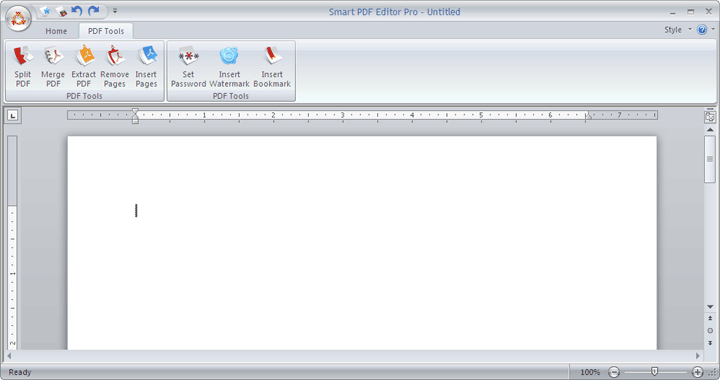The width and height of the screenshot is (720, 380).
Task: Expand the arrow beside the Help icon
Action: [713, 29]
